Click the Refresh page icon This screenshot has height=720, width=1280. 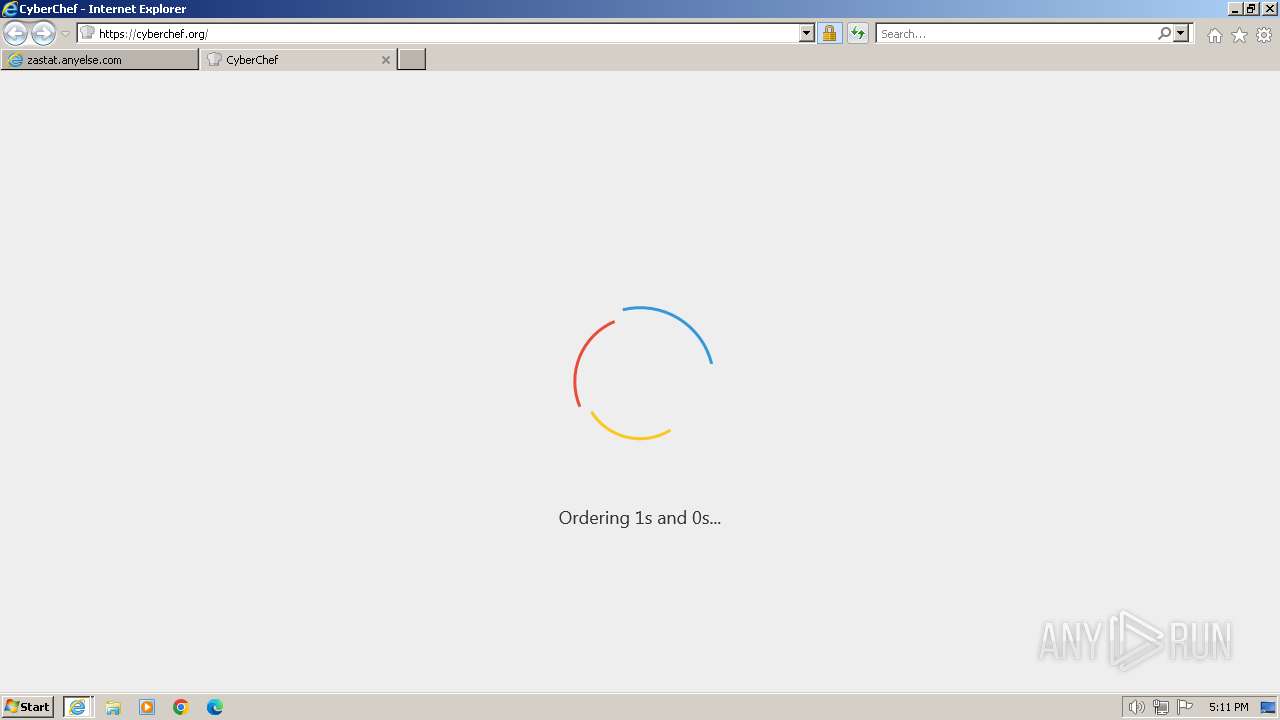coord(858,33)
